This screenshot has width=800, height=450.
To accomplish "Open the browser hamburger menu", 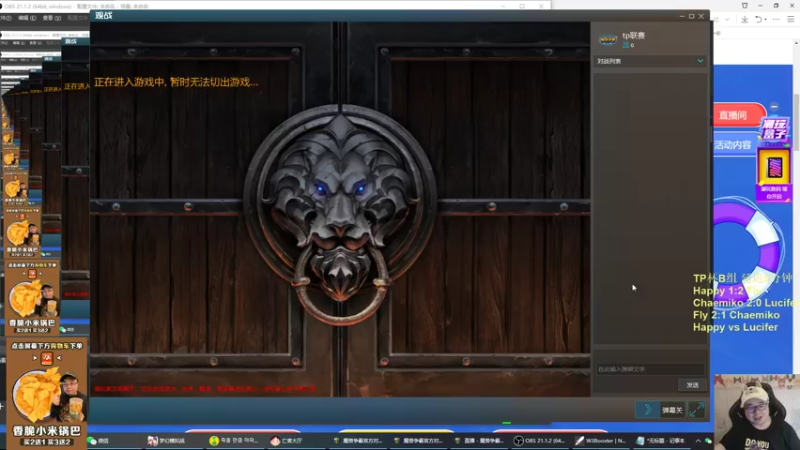I will pos(791,19).
